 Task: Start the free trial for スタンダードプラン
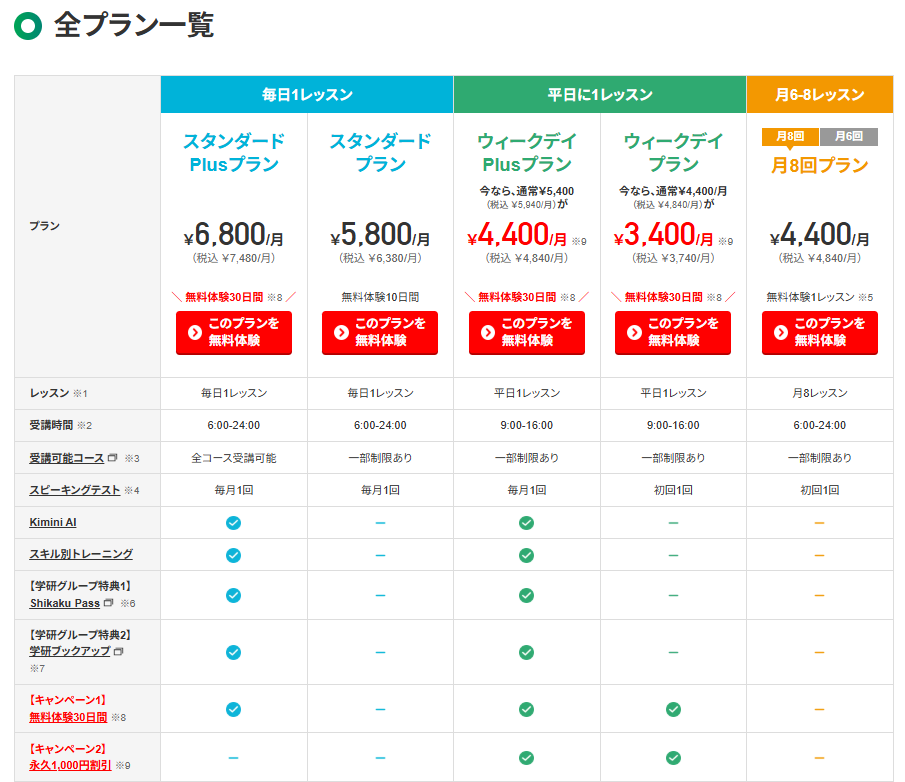coord(380,332)
